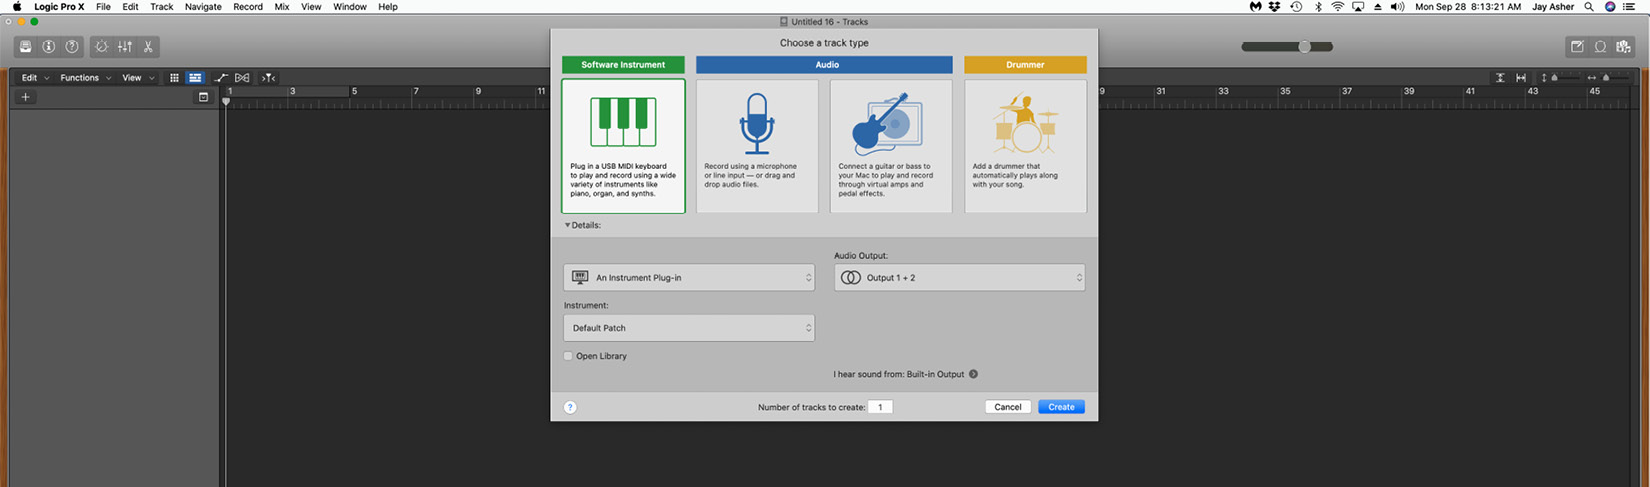The height and width of the screenshot is (487, 1650).
Task: Toggle the Inspector info button
Action: click(x=48, y=46)
